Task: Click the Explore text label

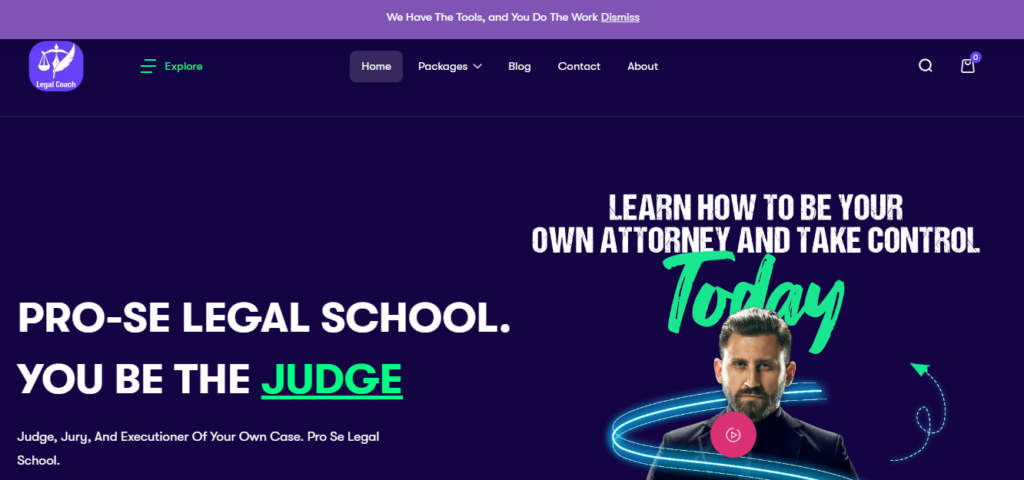Action: pyautogui.click(x=184, y=67)
